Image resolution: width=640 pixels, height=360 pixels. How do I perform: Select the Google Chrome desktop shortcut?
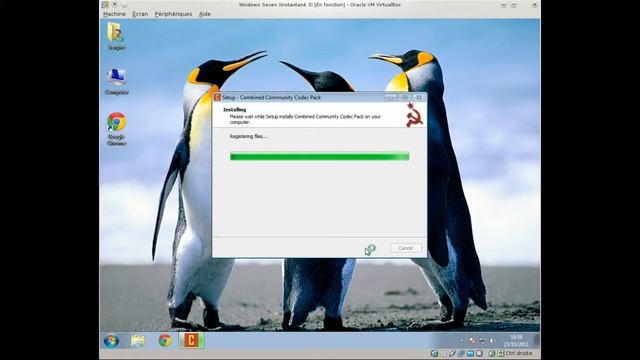point(116,129)
